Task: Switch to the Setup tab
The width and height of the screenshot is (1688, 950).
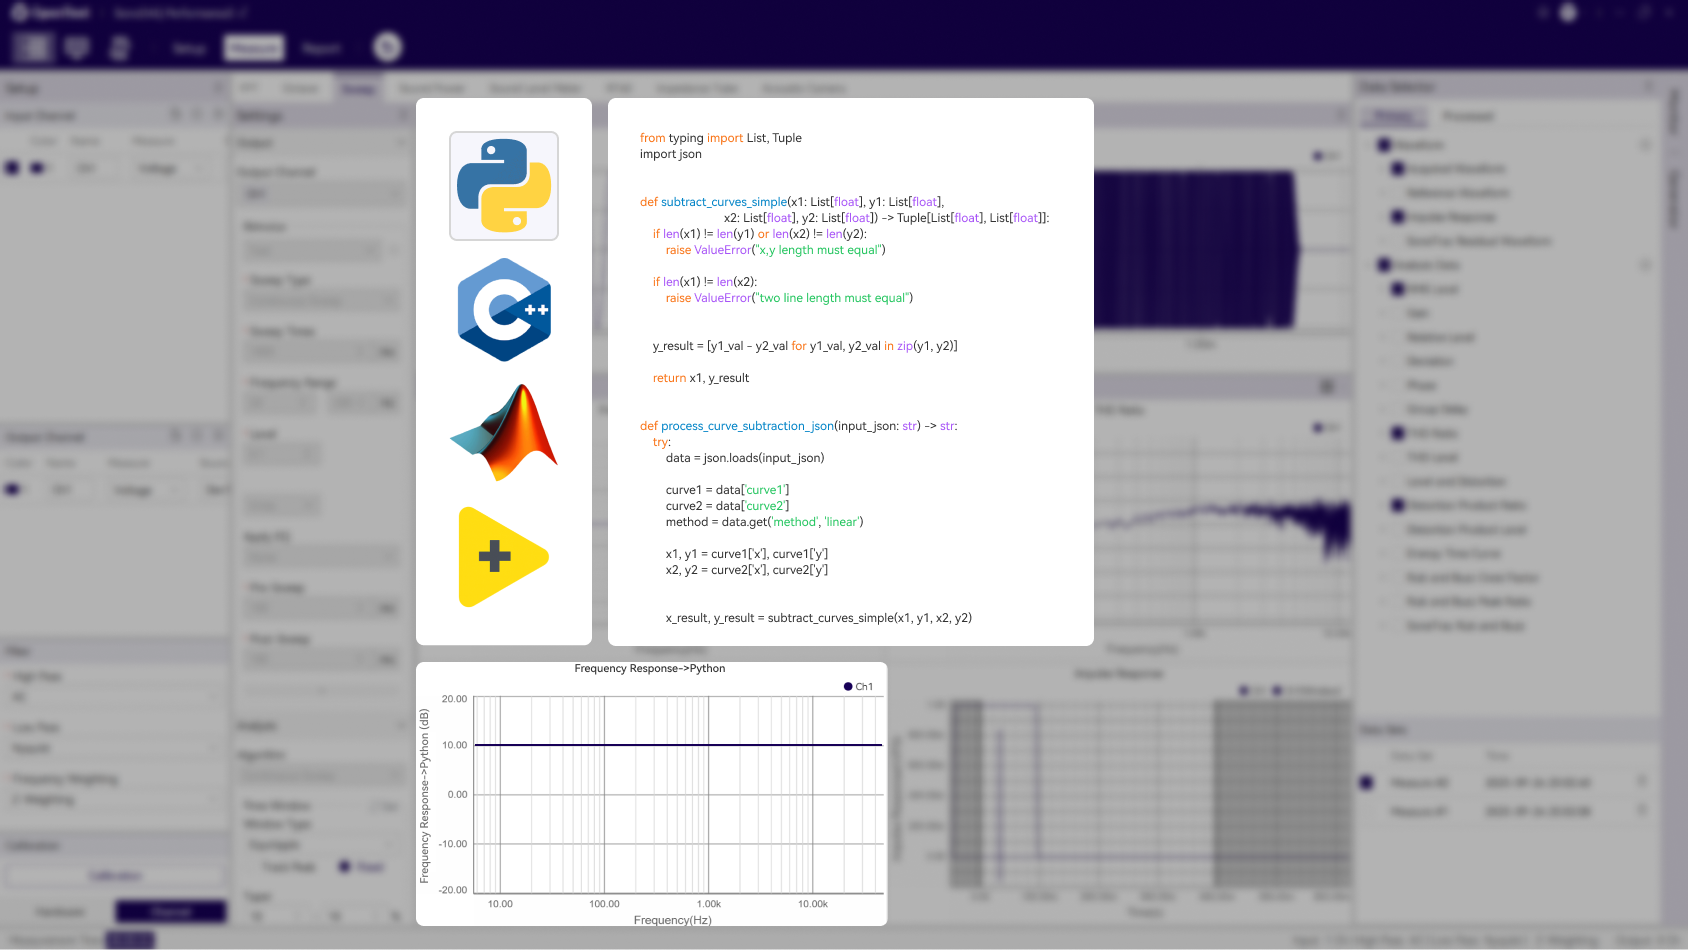Action: (x=189, y=48)
